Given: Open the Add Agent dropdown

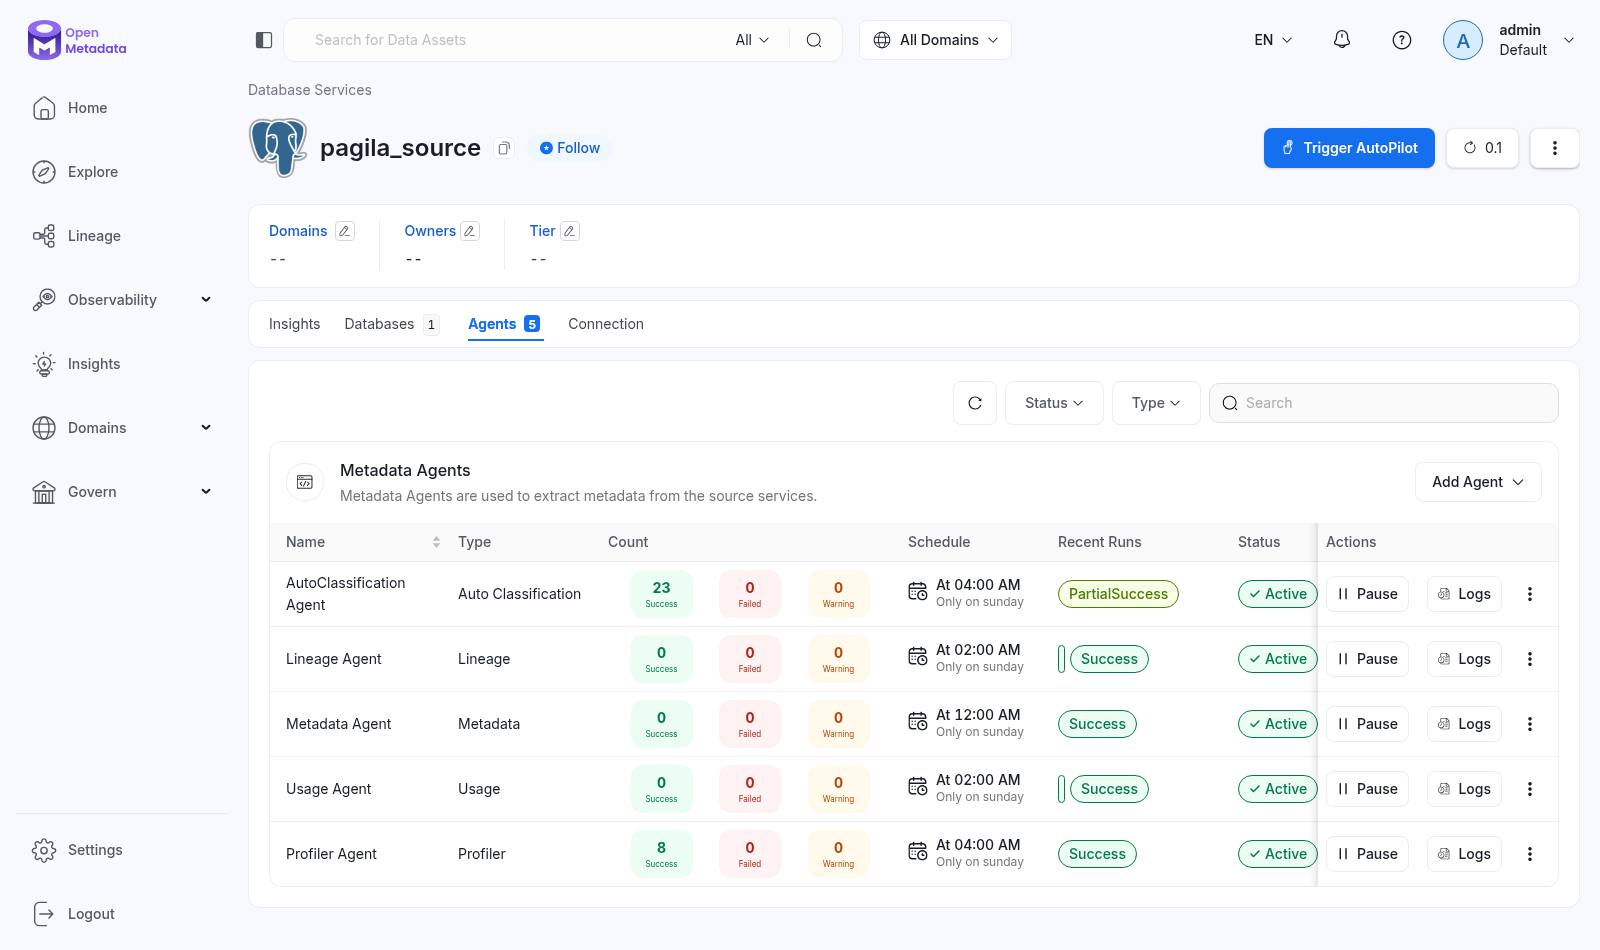Looking at the screenshot, I should (1478, 482).
